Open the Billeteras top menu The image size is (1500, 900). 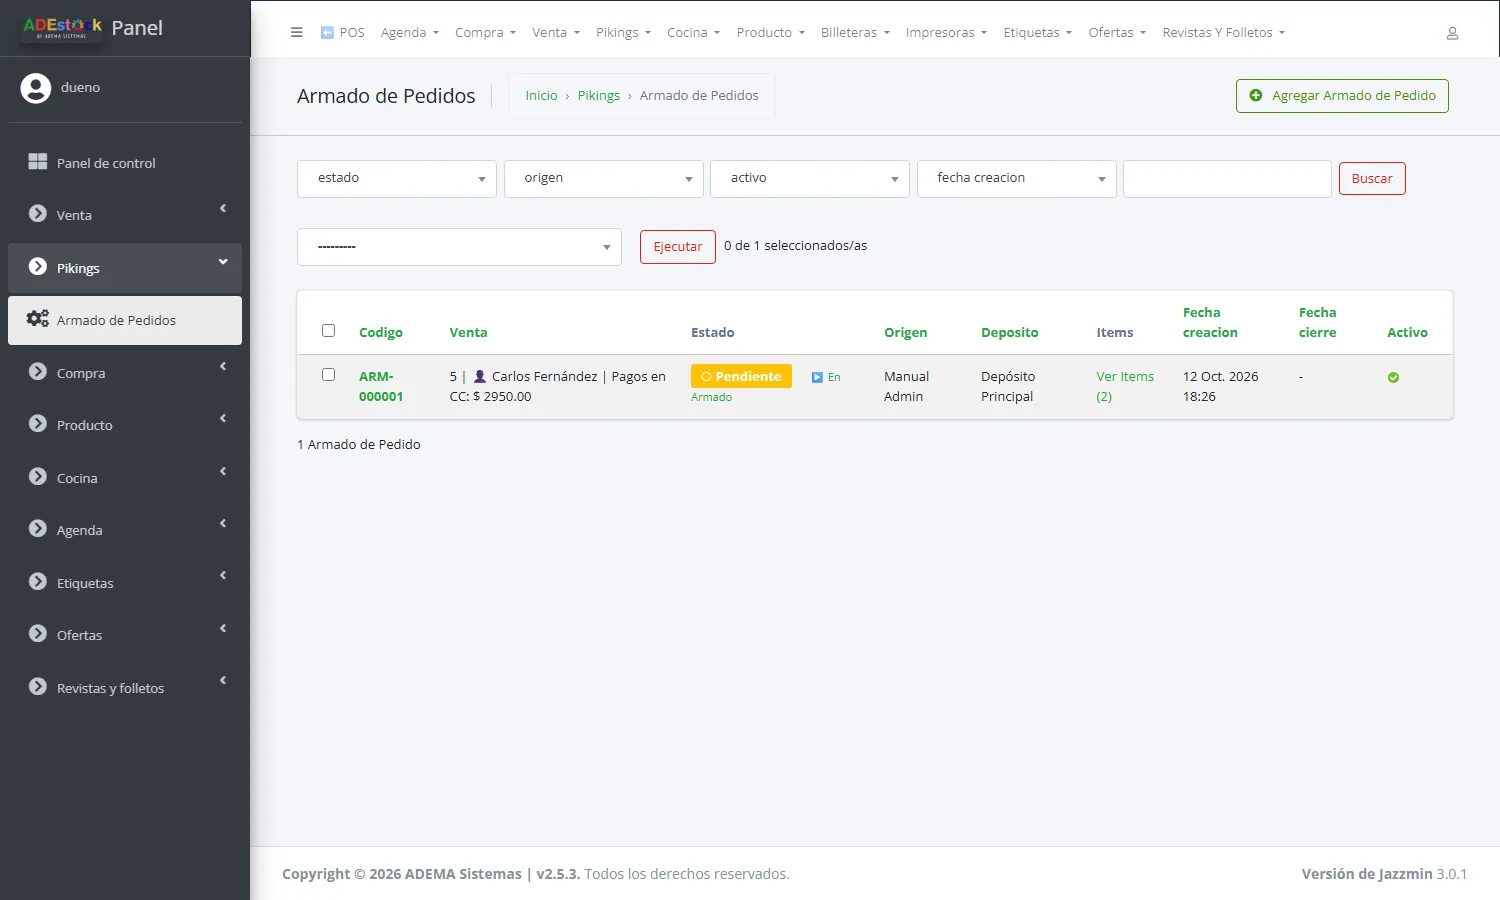pyautogui.click(x=855, y=33)
